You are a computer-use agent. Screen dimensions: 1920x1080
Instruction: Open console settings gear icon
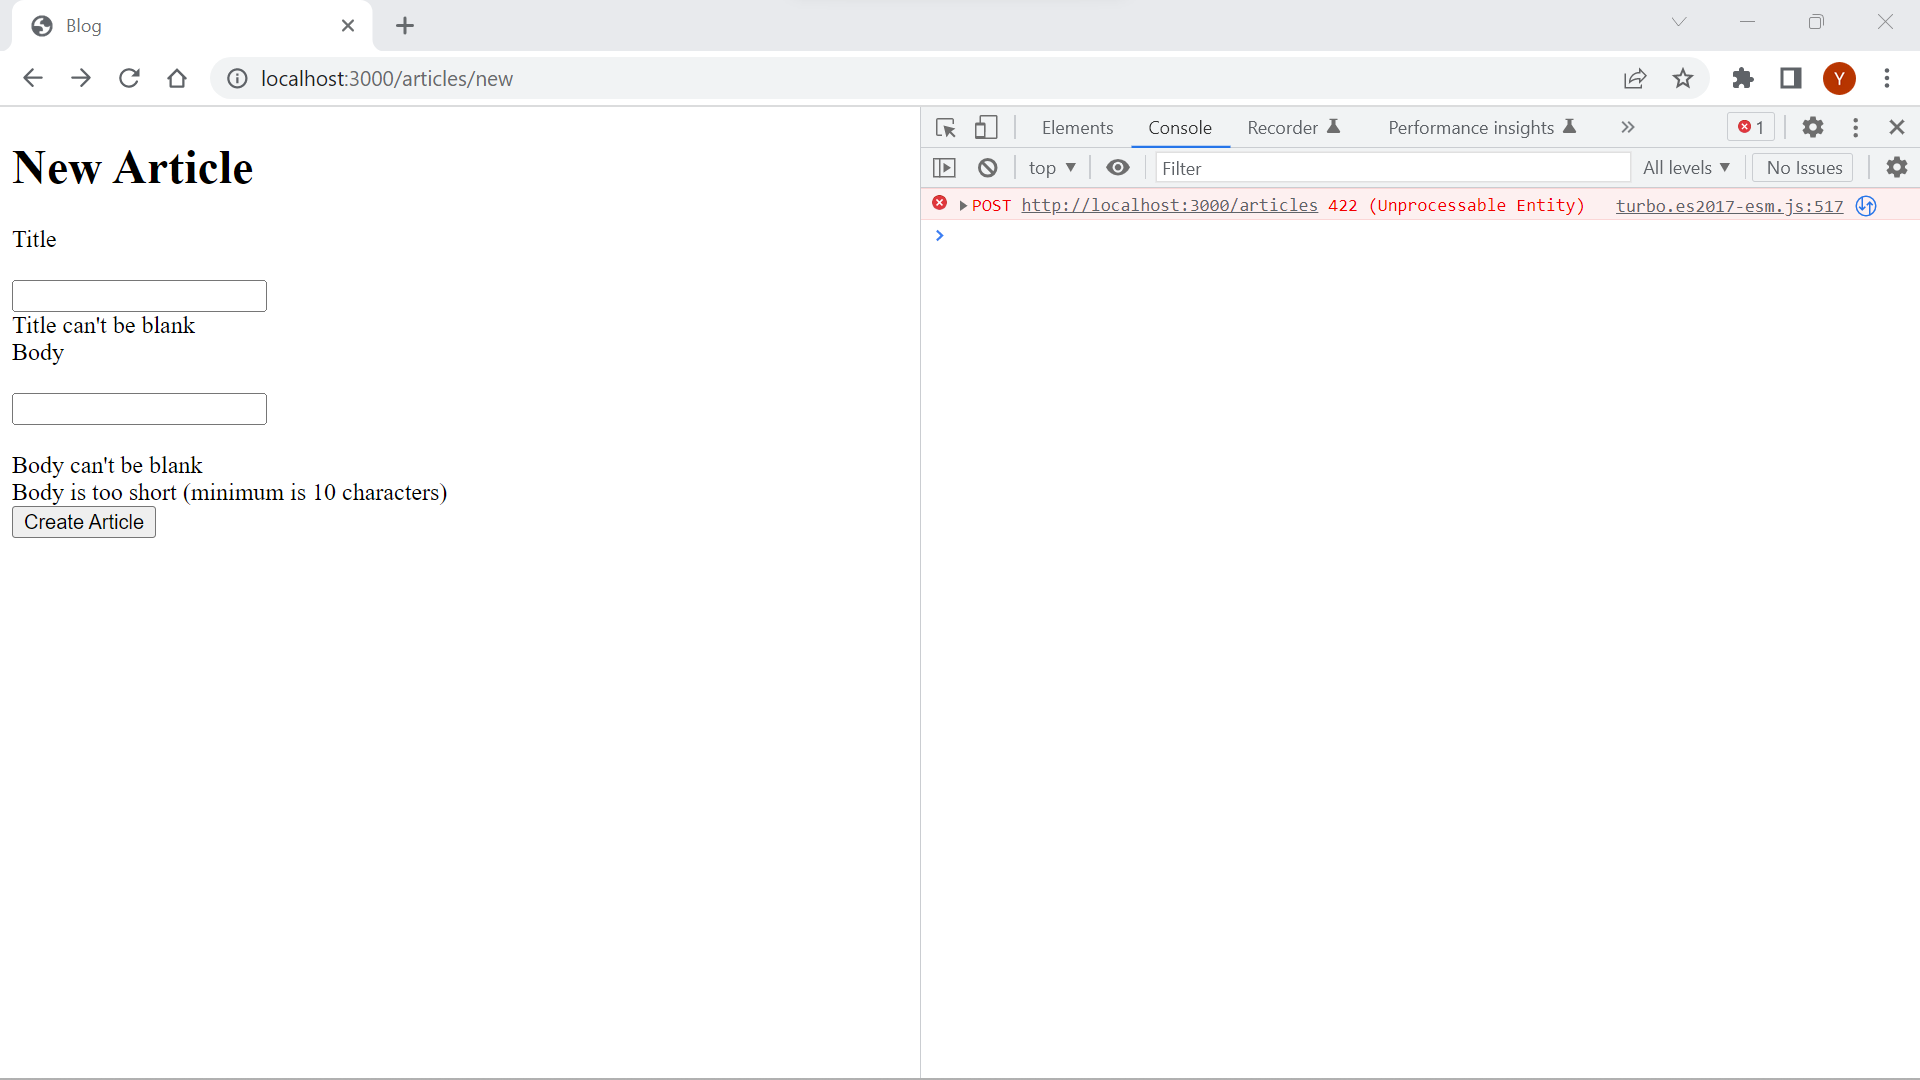1896,168
